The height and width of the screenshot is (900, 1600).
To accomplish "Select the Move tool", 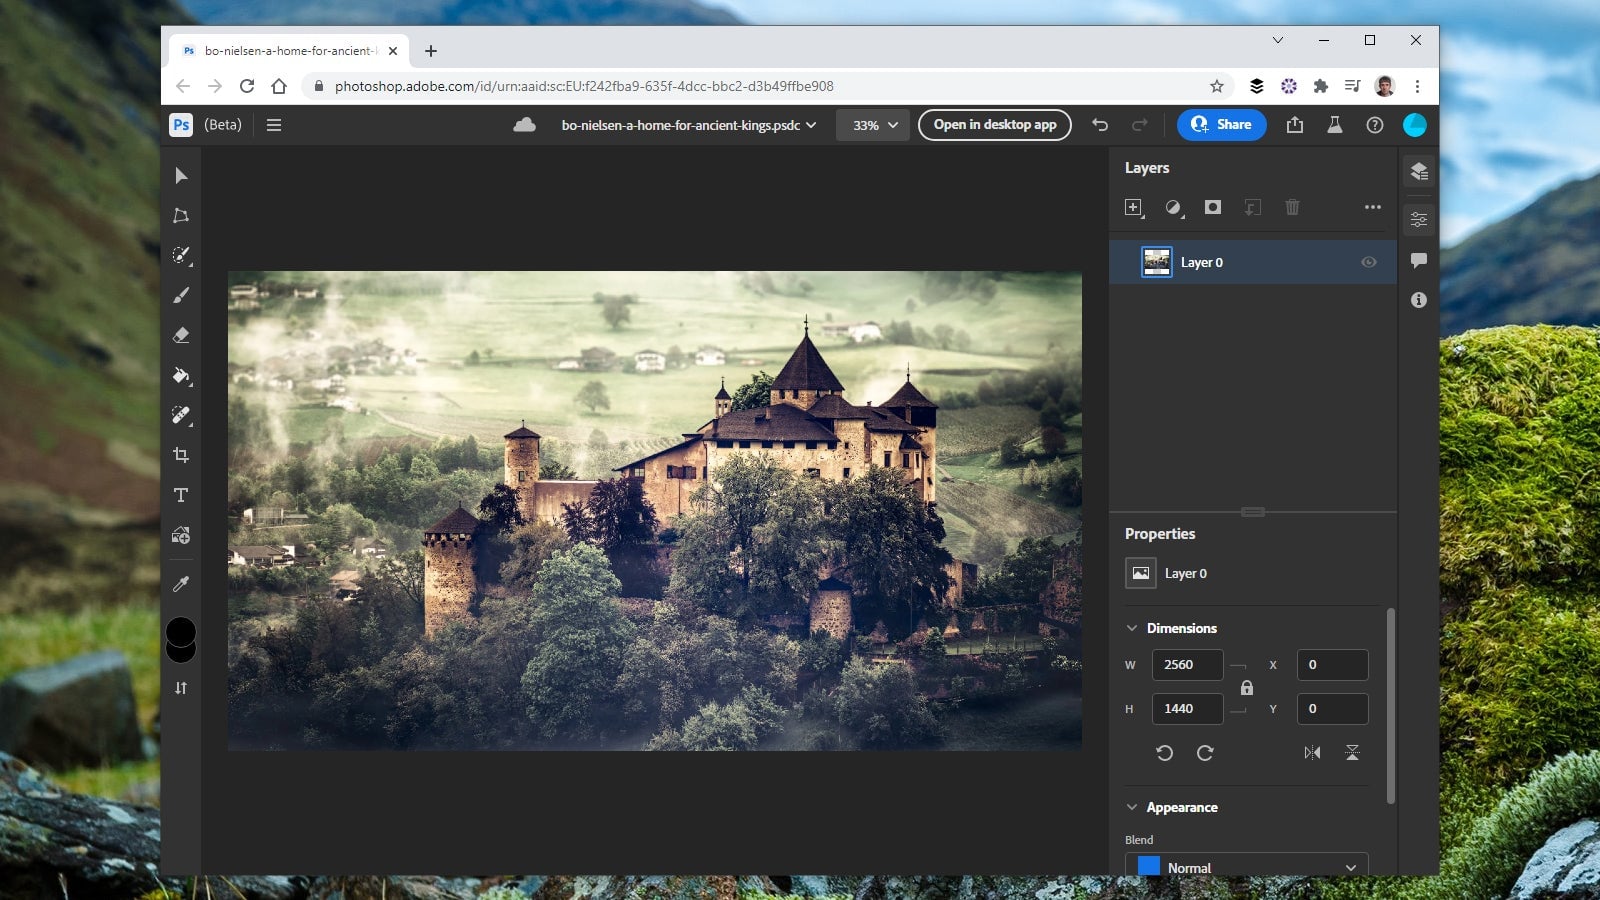I will click(181, 176).
